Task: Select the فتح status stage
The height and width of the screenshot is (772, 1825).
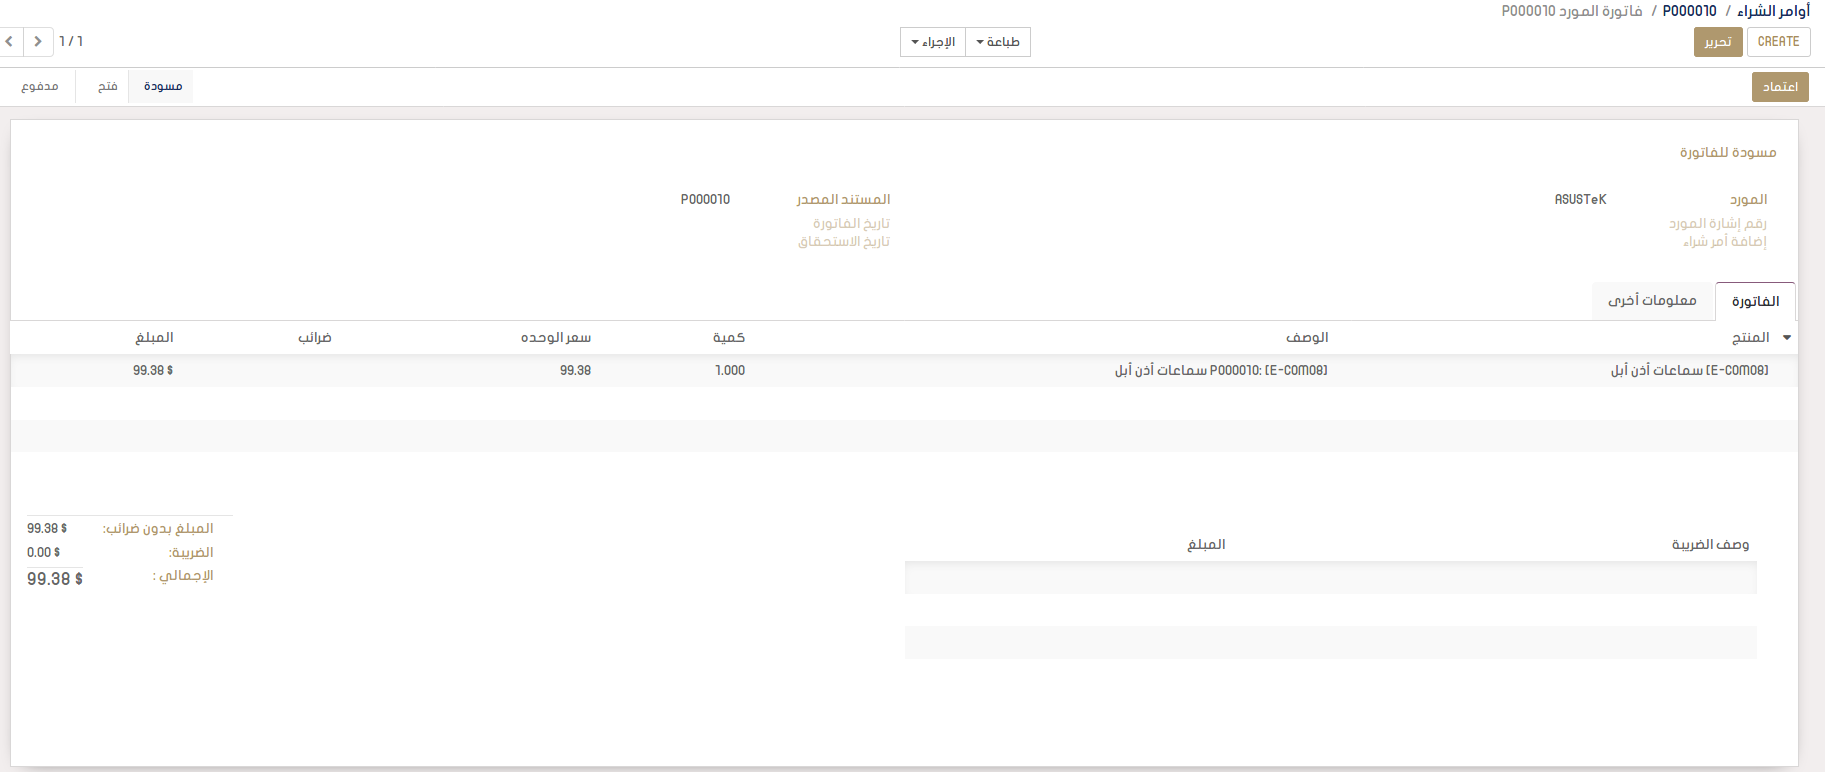Action: [x=107, y=87]
